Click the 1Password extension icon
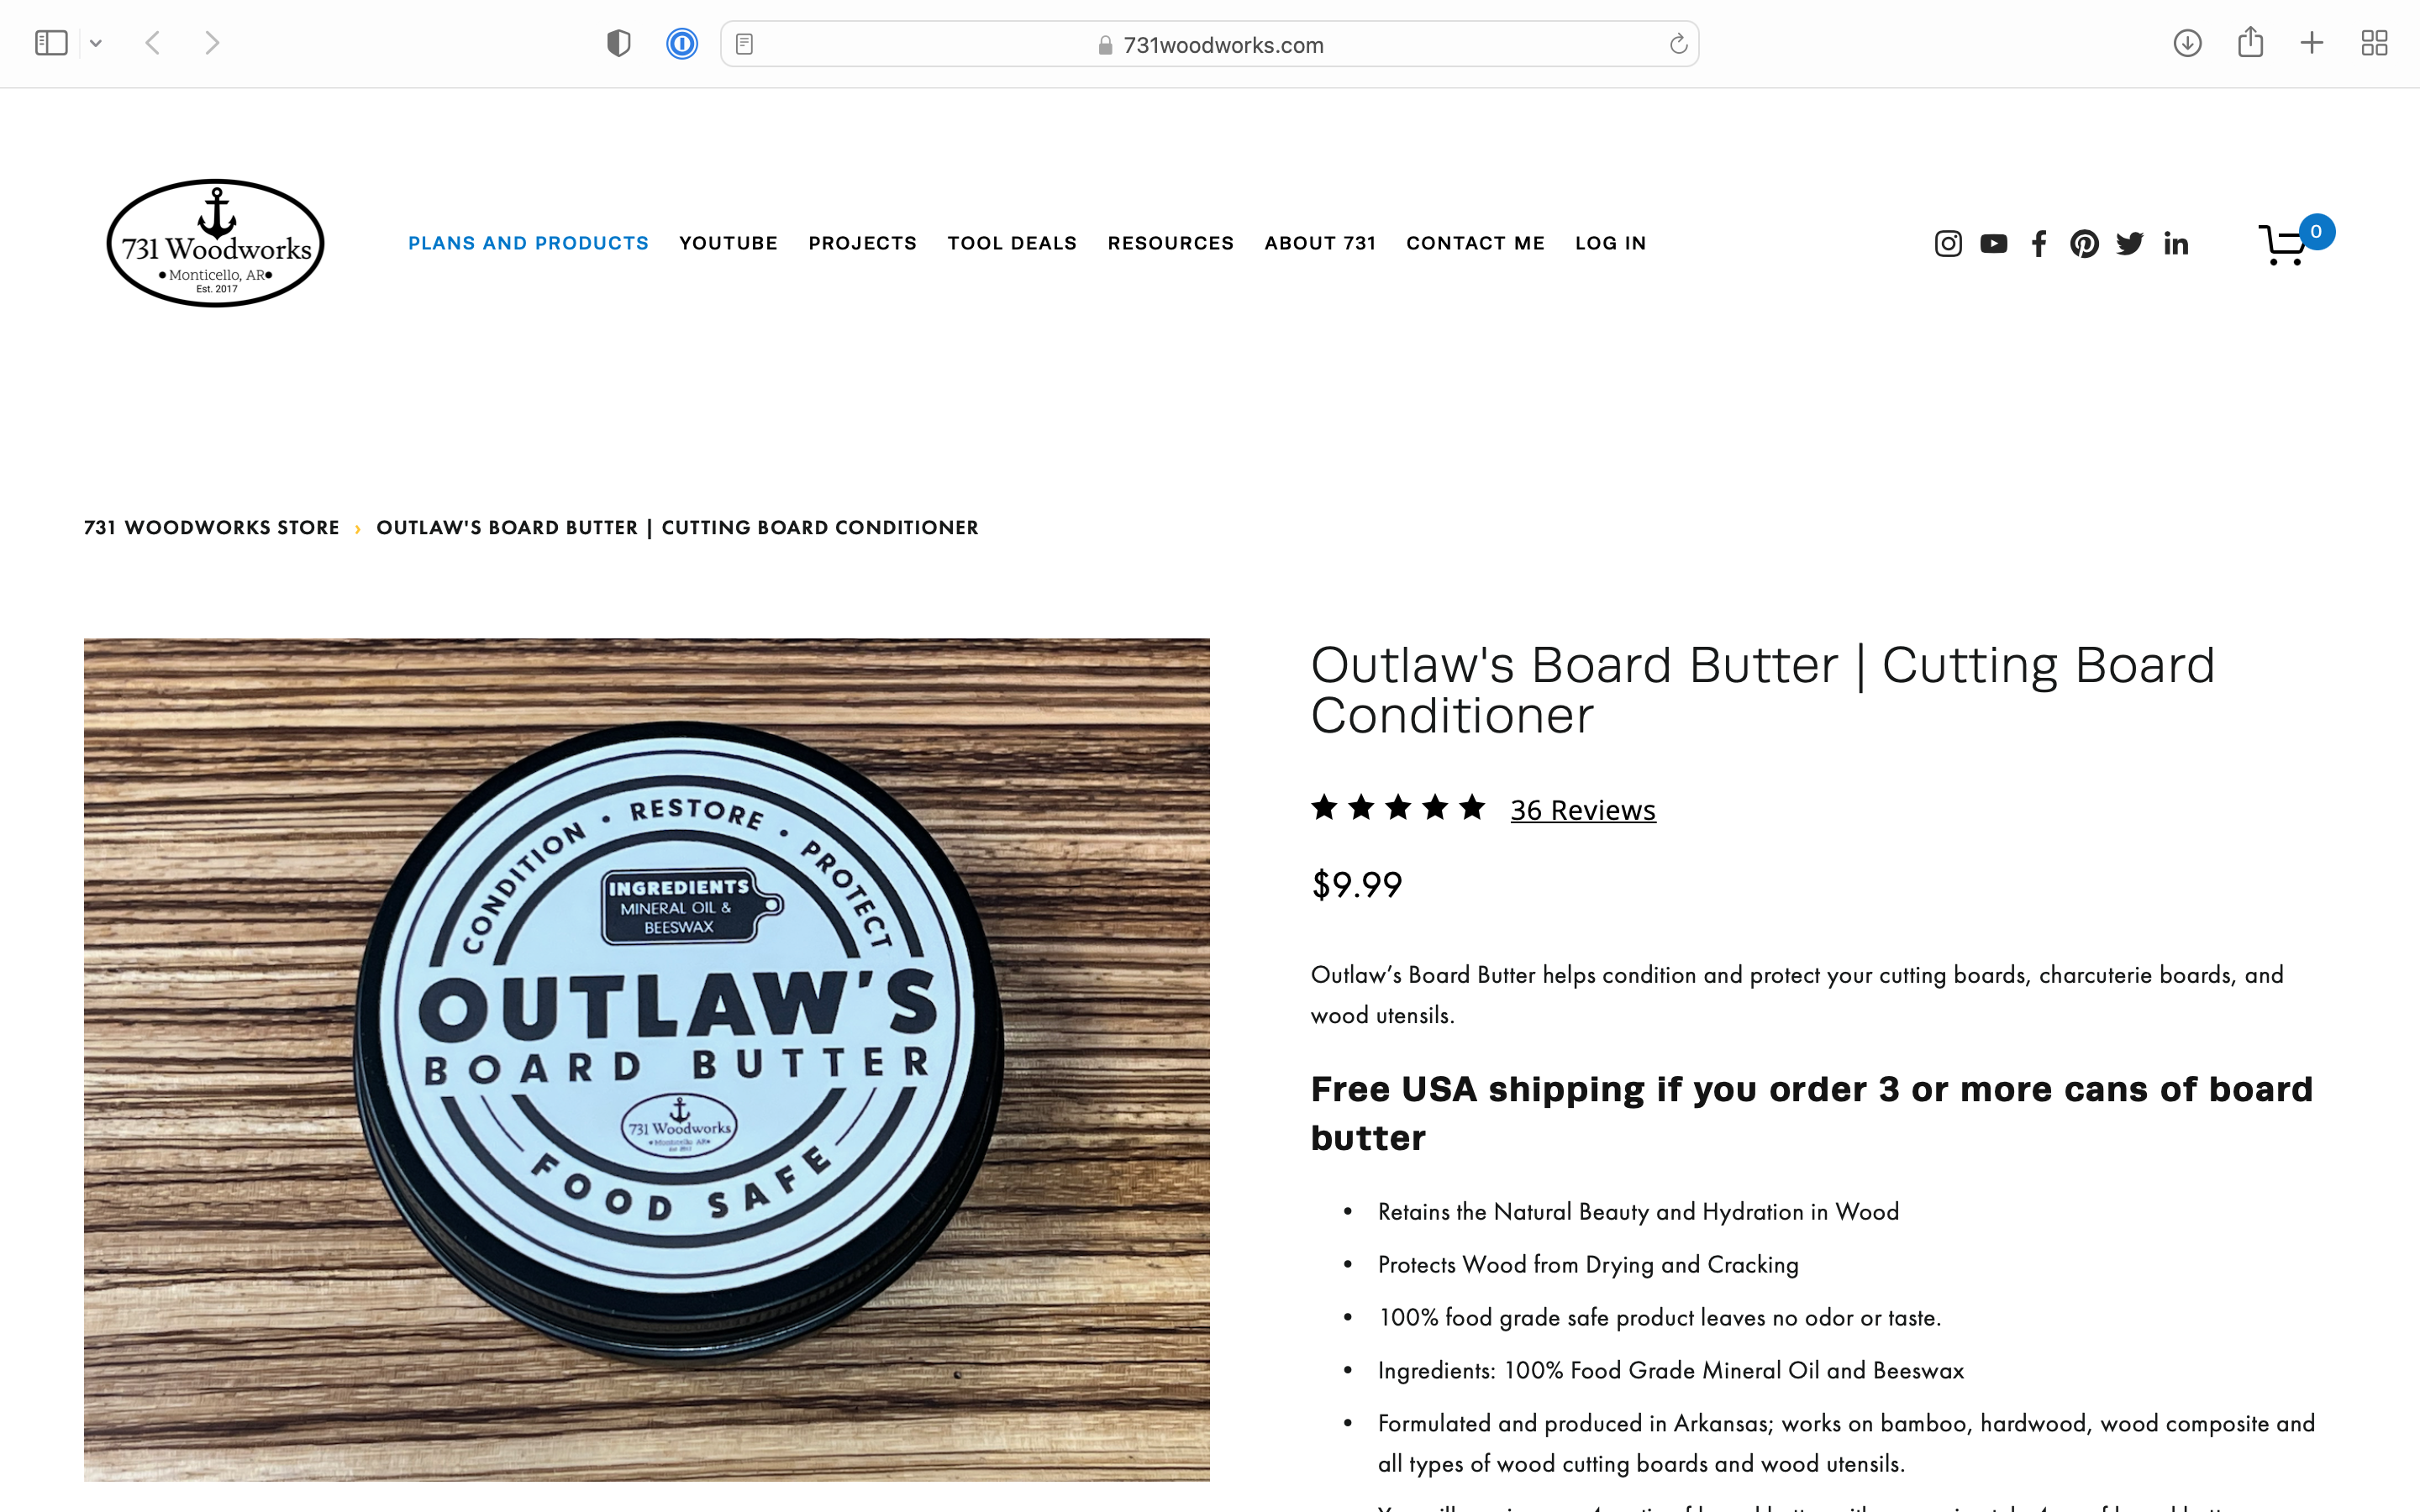 pos(682,44)
